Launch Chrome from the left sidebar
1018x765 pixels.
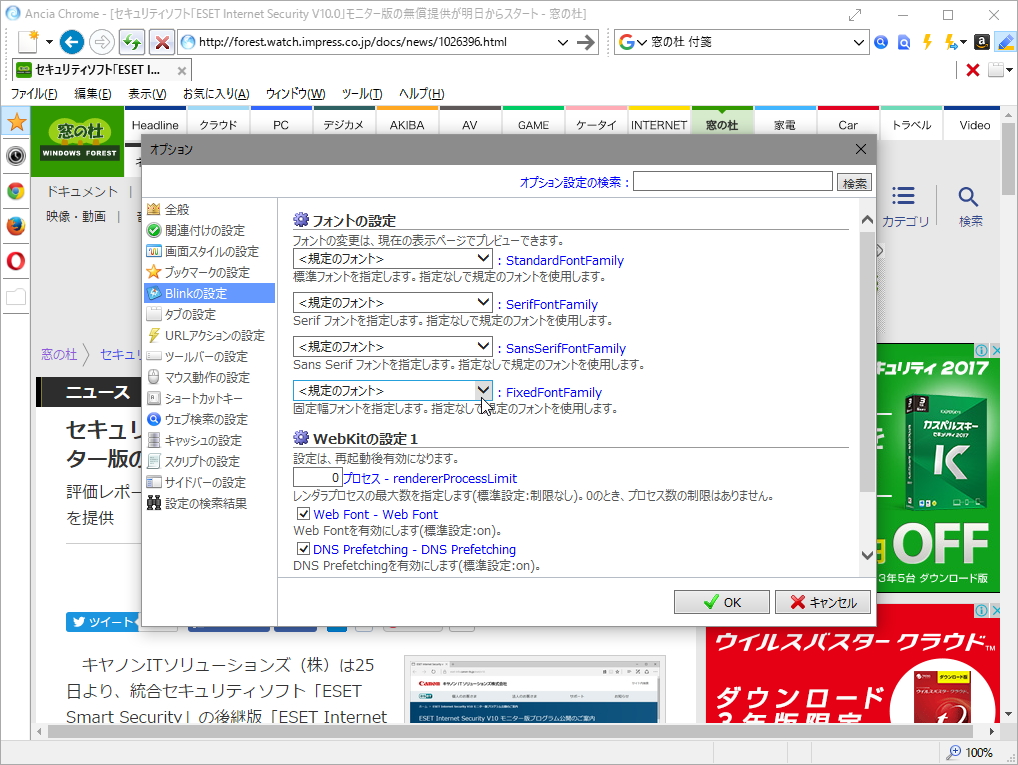tap(15, 191)
